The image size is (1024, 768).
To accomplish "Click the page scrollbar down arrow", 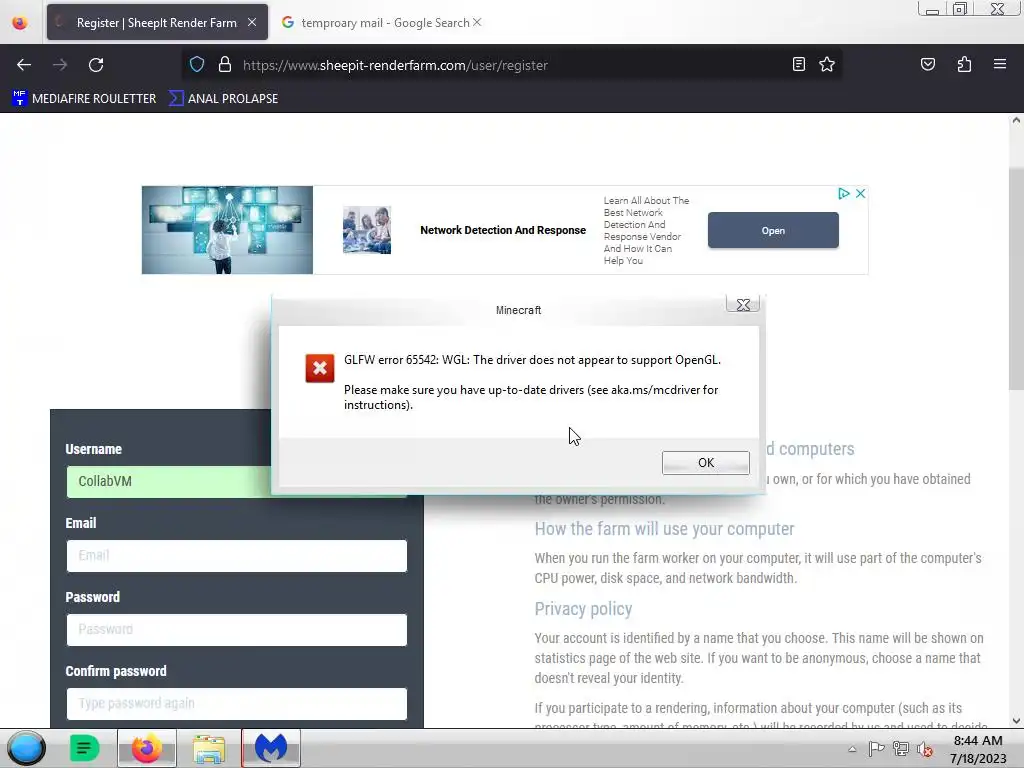I will coord(1016,721).
